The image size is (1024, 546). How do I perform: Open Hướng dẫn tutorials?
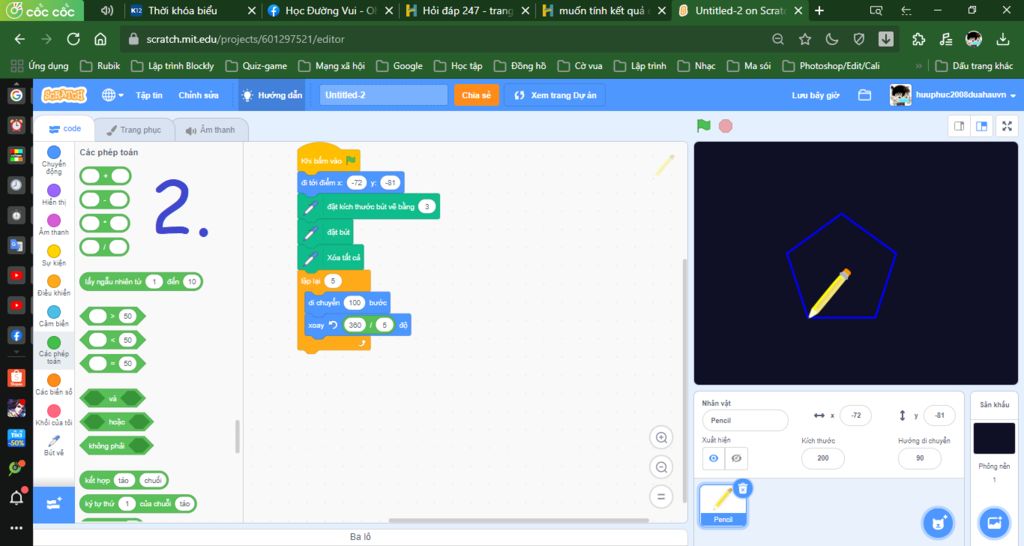pos(272,95)
